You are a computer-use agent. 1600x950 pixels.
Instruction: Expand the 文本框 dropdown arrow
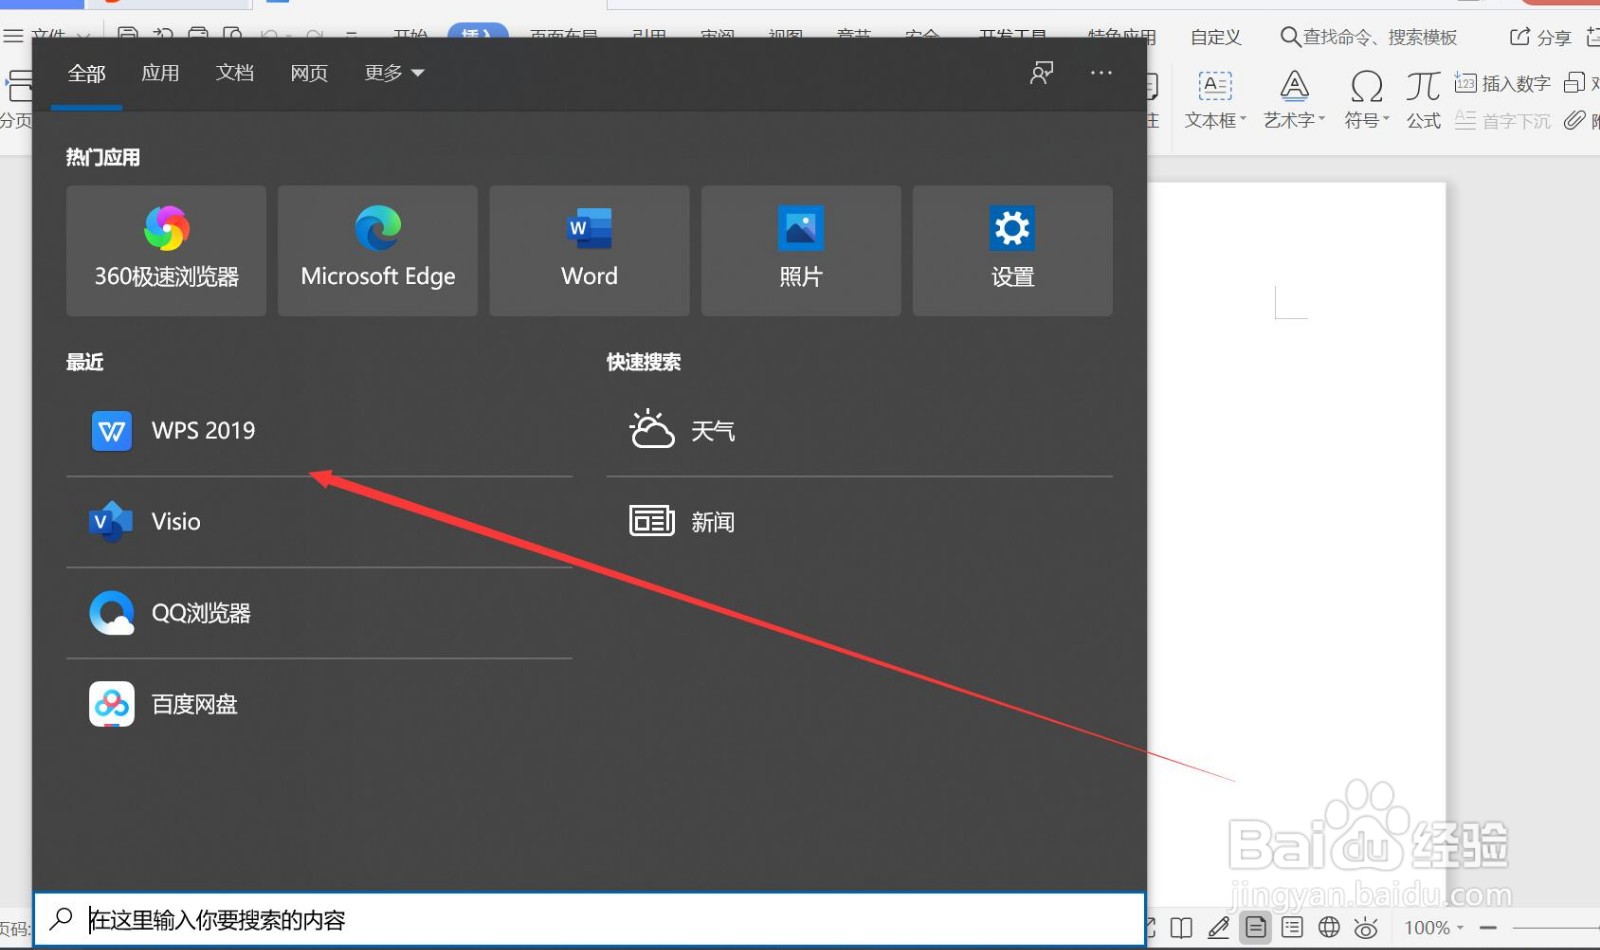pos(1243,120)
